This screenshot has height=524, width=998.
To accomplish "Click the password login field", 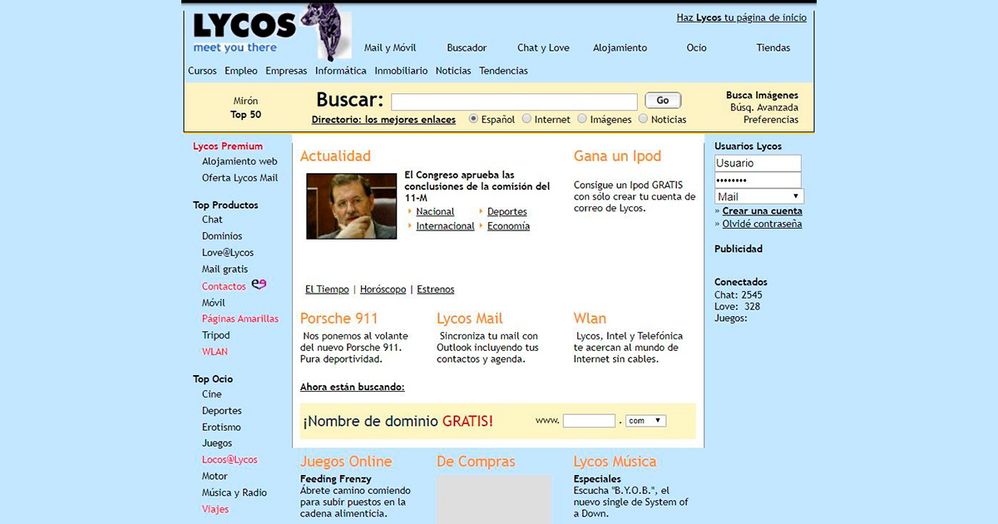I will [x=757, y=180].
